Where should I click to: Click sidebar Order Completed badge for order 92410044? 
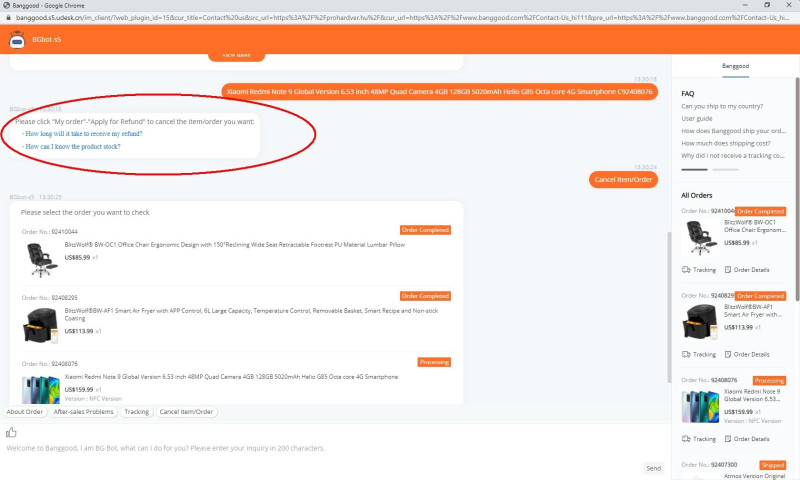(x=760, y=211)
